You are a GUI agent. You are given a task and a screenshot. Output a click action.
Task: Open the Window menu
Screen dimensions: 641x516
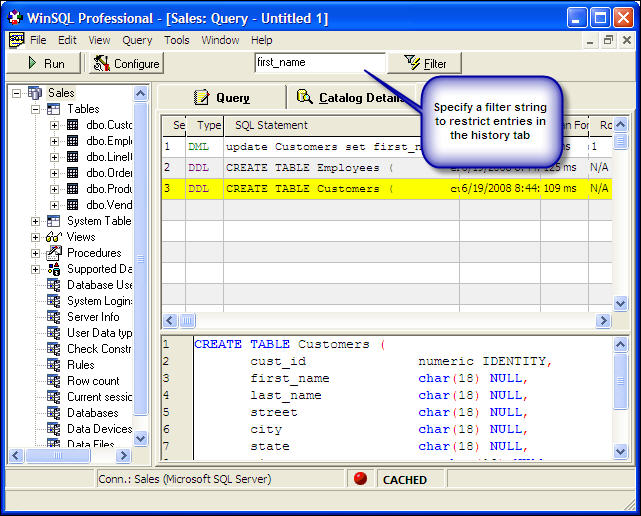click(x=220, y=40)
